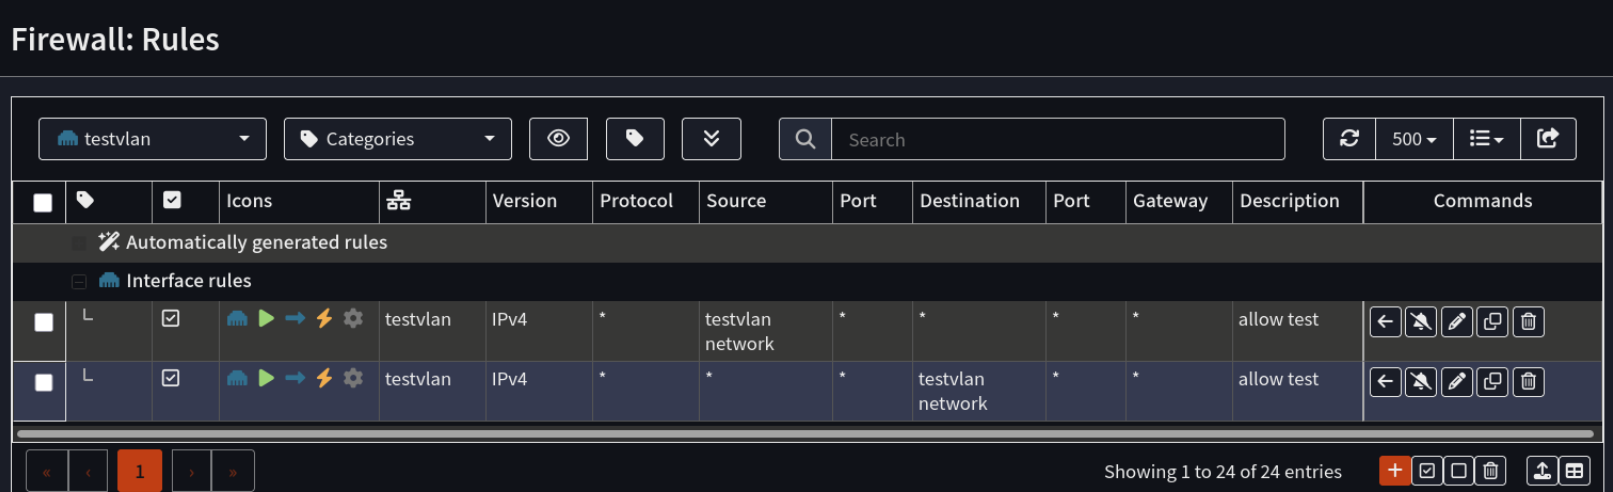Viewport: 1613px width, 492px height.
Task: Go to page 1 in pagination
Action: click(x=140, y=471)
